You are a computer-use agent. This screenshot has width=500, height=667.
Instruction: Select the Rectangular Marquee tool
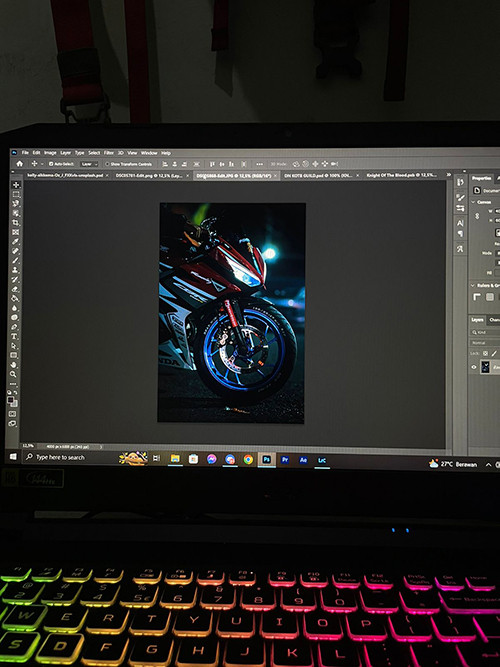click(x=16, y=194)
